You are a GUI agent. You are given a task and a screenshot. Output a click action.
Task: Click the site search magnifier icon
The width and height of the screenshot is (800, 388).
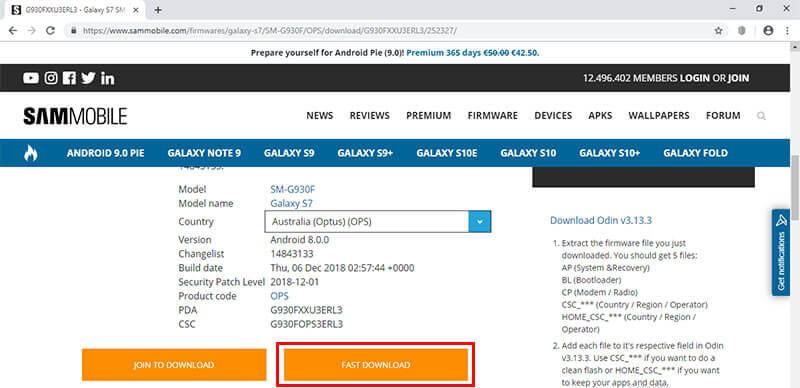coord(761,116)
